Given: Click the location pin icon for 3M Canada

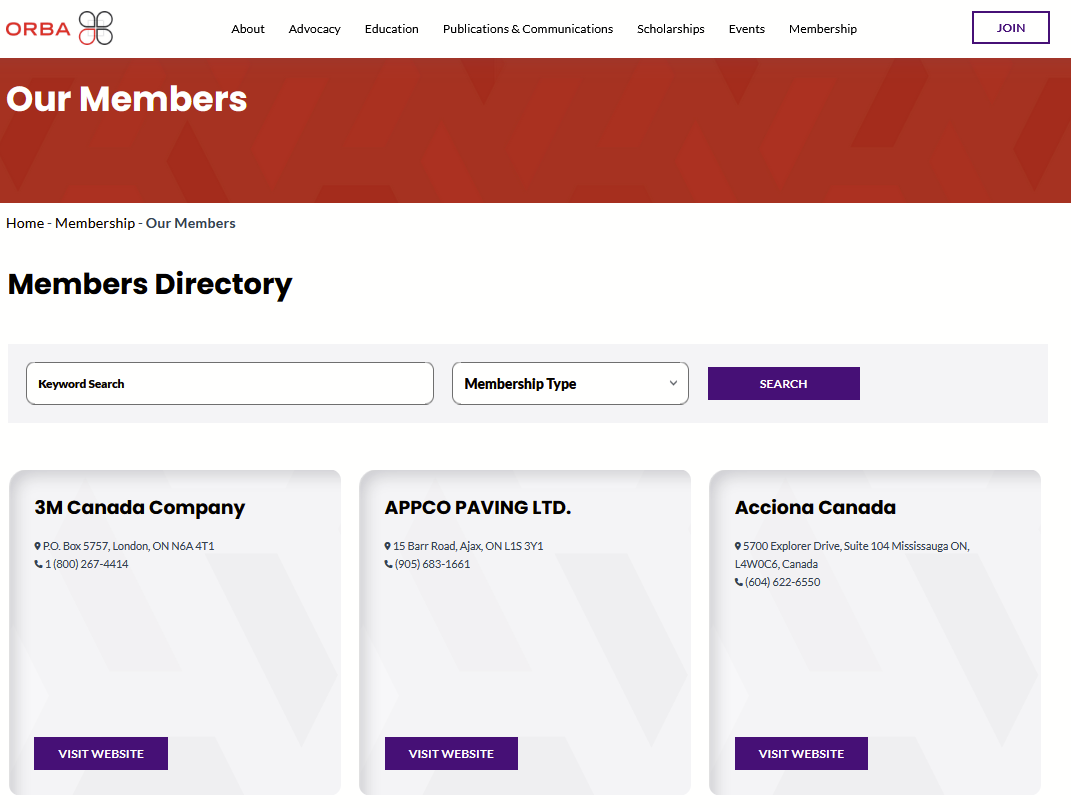Looking at the screenshot, I should pyautogui.click(x=39, y=545).
